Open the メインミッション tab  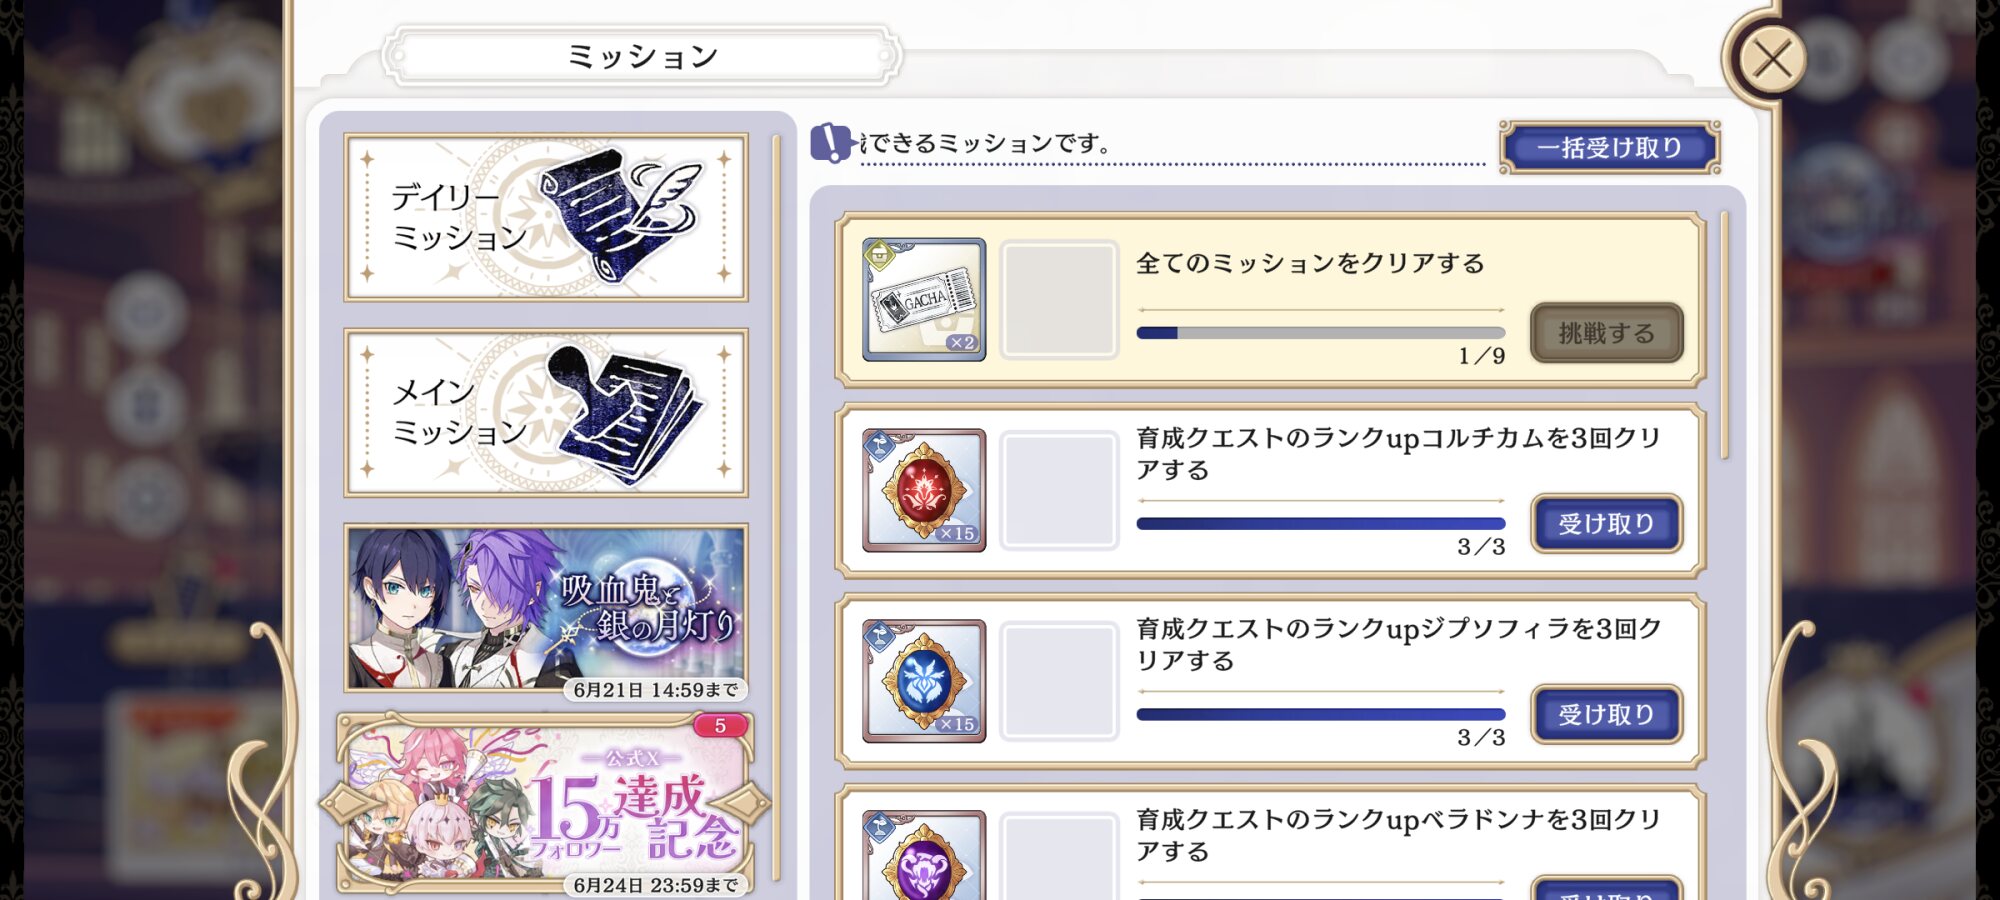pyautogui.click(x=546, y=412)
